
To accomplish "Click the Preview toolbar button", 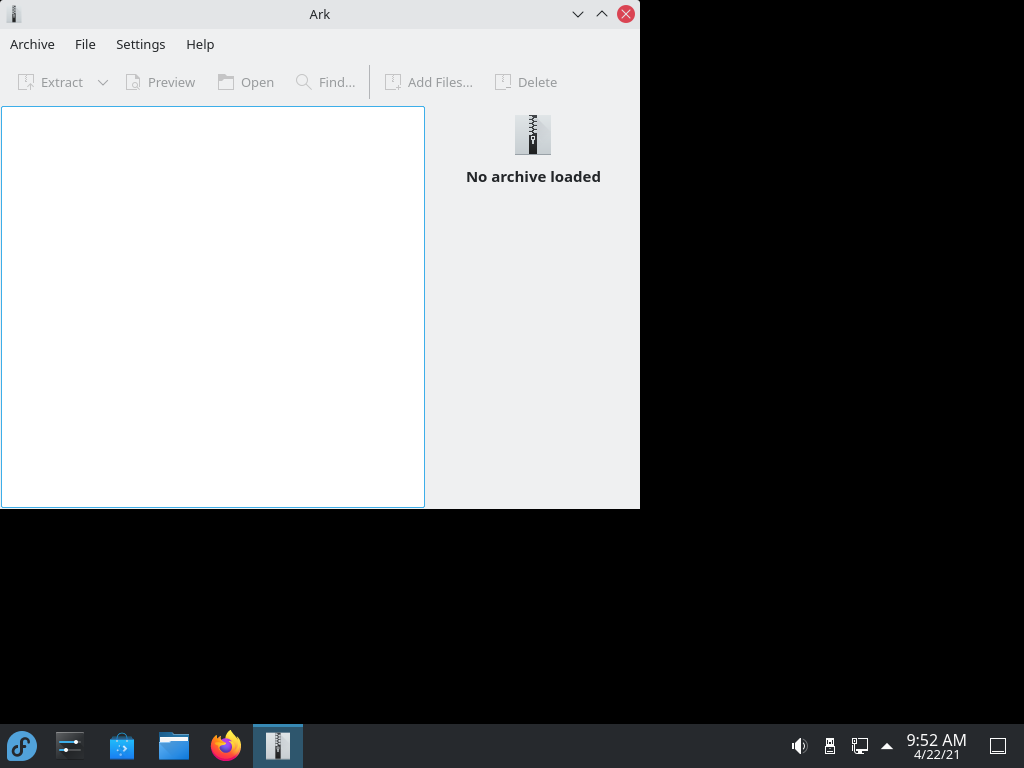I will (160, 82).
